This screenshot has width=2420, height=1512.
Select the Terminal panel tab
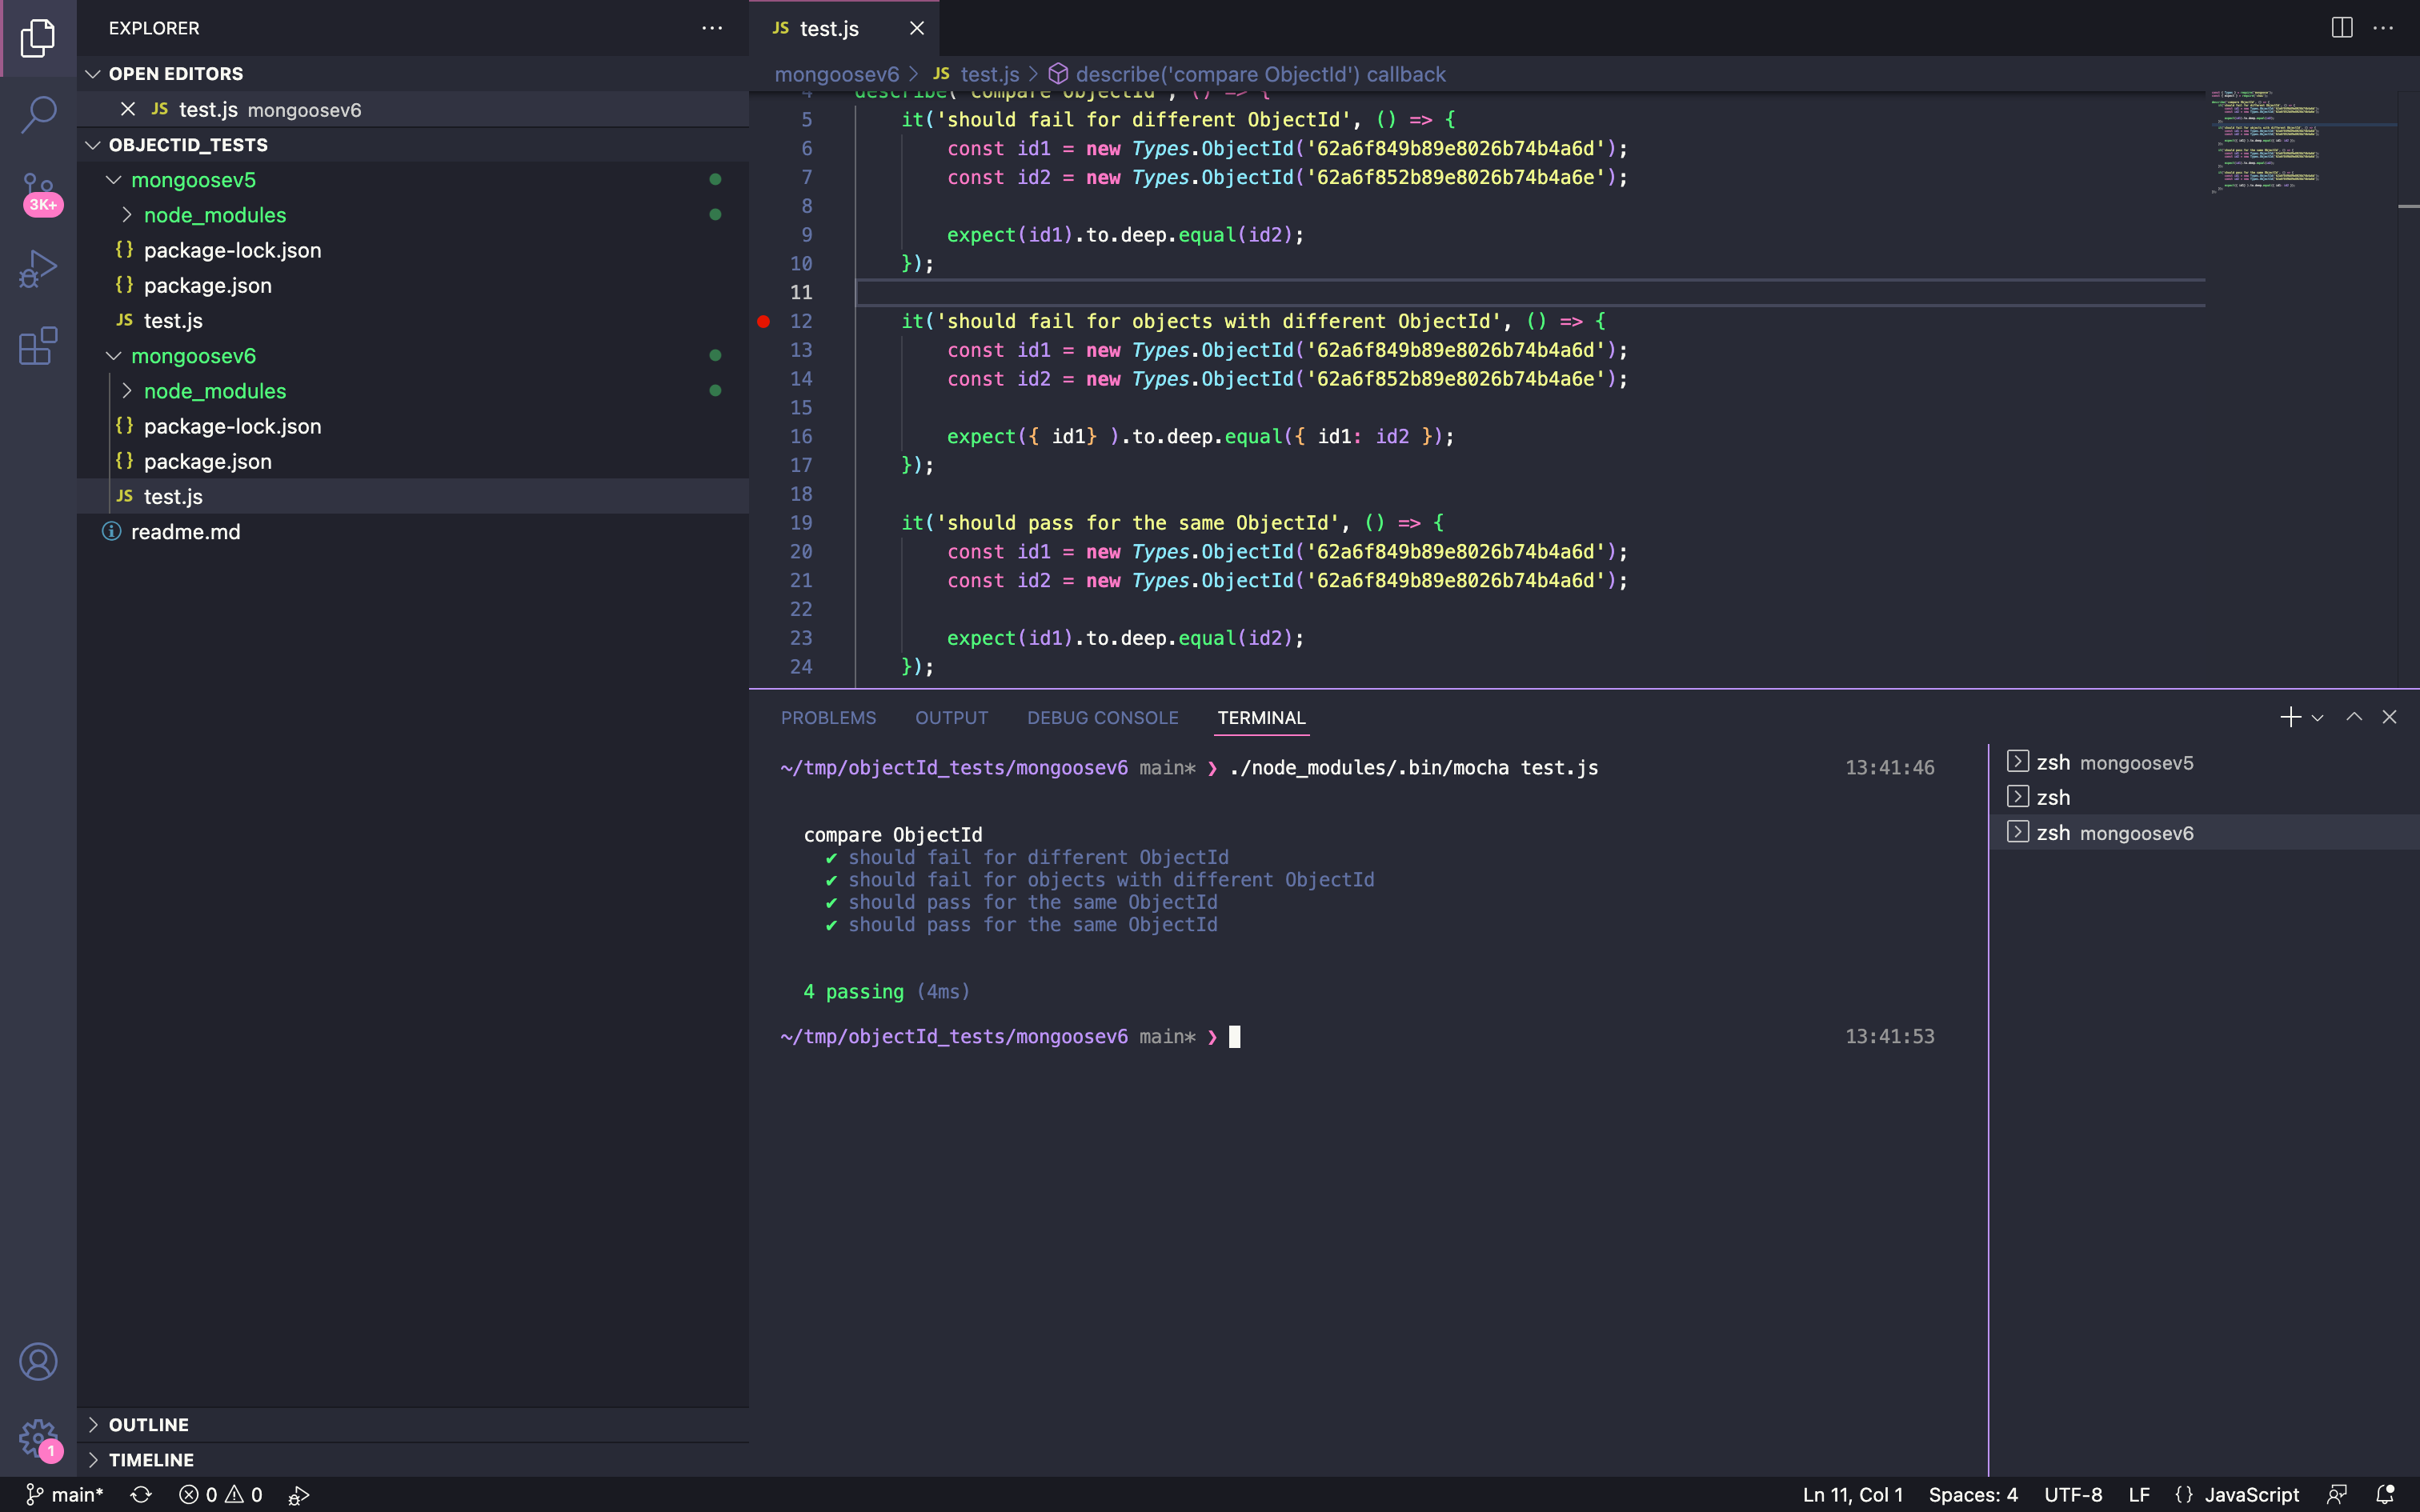coord(1261,717)
